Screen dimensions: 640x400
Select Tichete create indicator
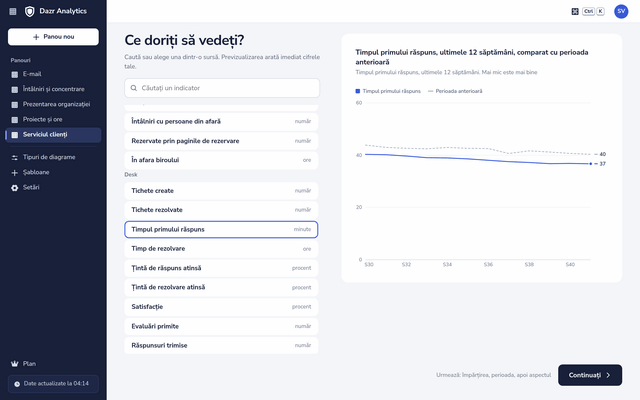[221, 191]
